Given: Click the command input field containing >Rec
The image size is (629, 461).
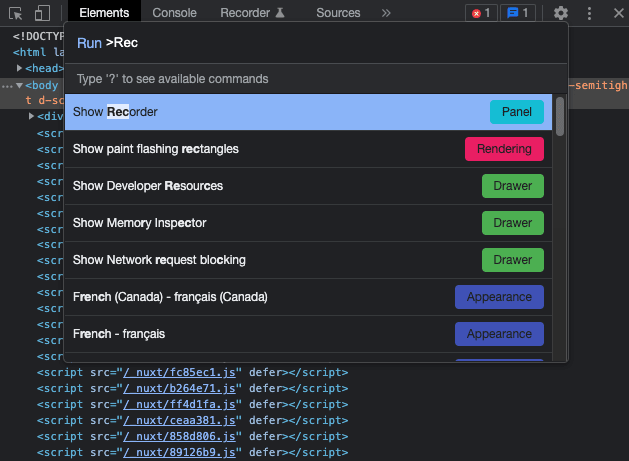Looking at the screenshot, I should (x=316, y=43).
